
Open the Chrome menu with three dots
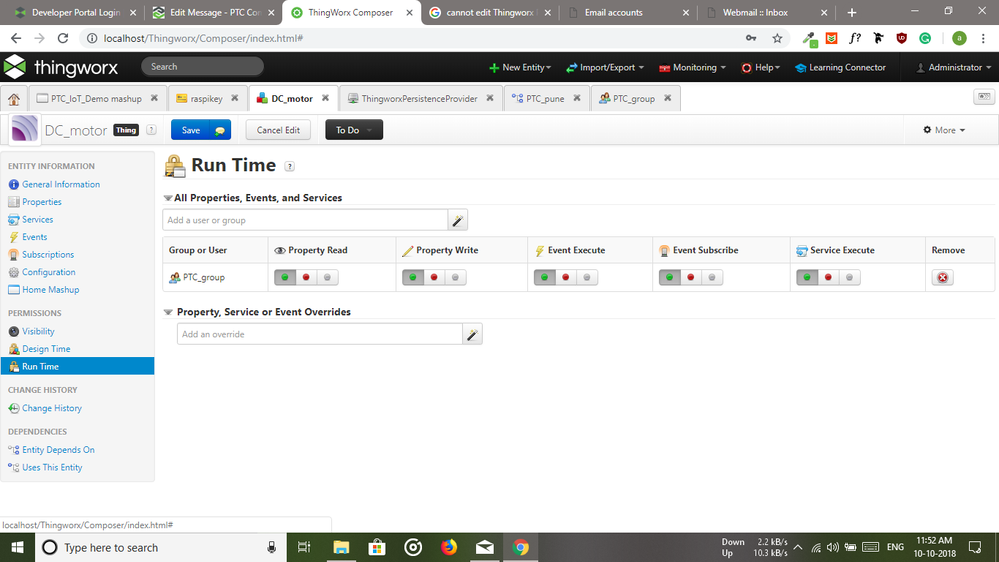pos(984,38)
